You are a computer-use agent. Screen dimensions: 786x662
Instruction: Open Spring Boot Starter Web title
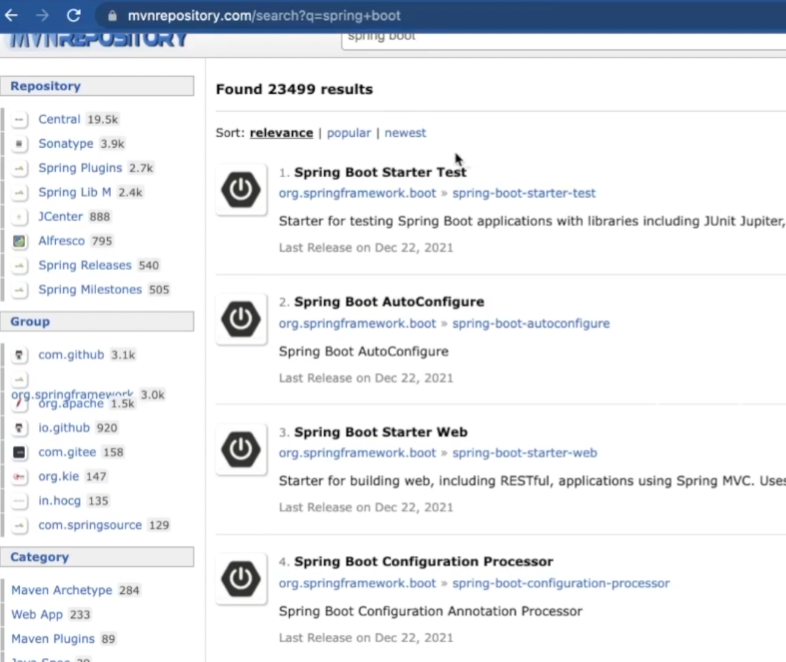coord(380,432)
